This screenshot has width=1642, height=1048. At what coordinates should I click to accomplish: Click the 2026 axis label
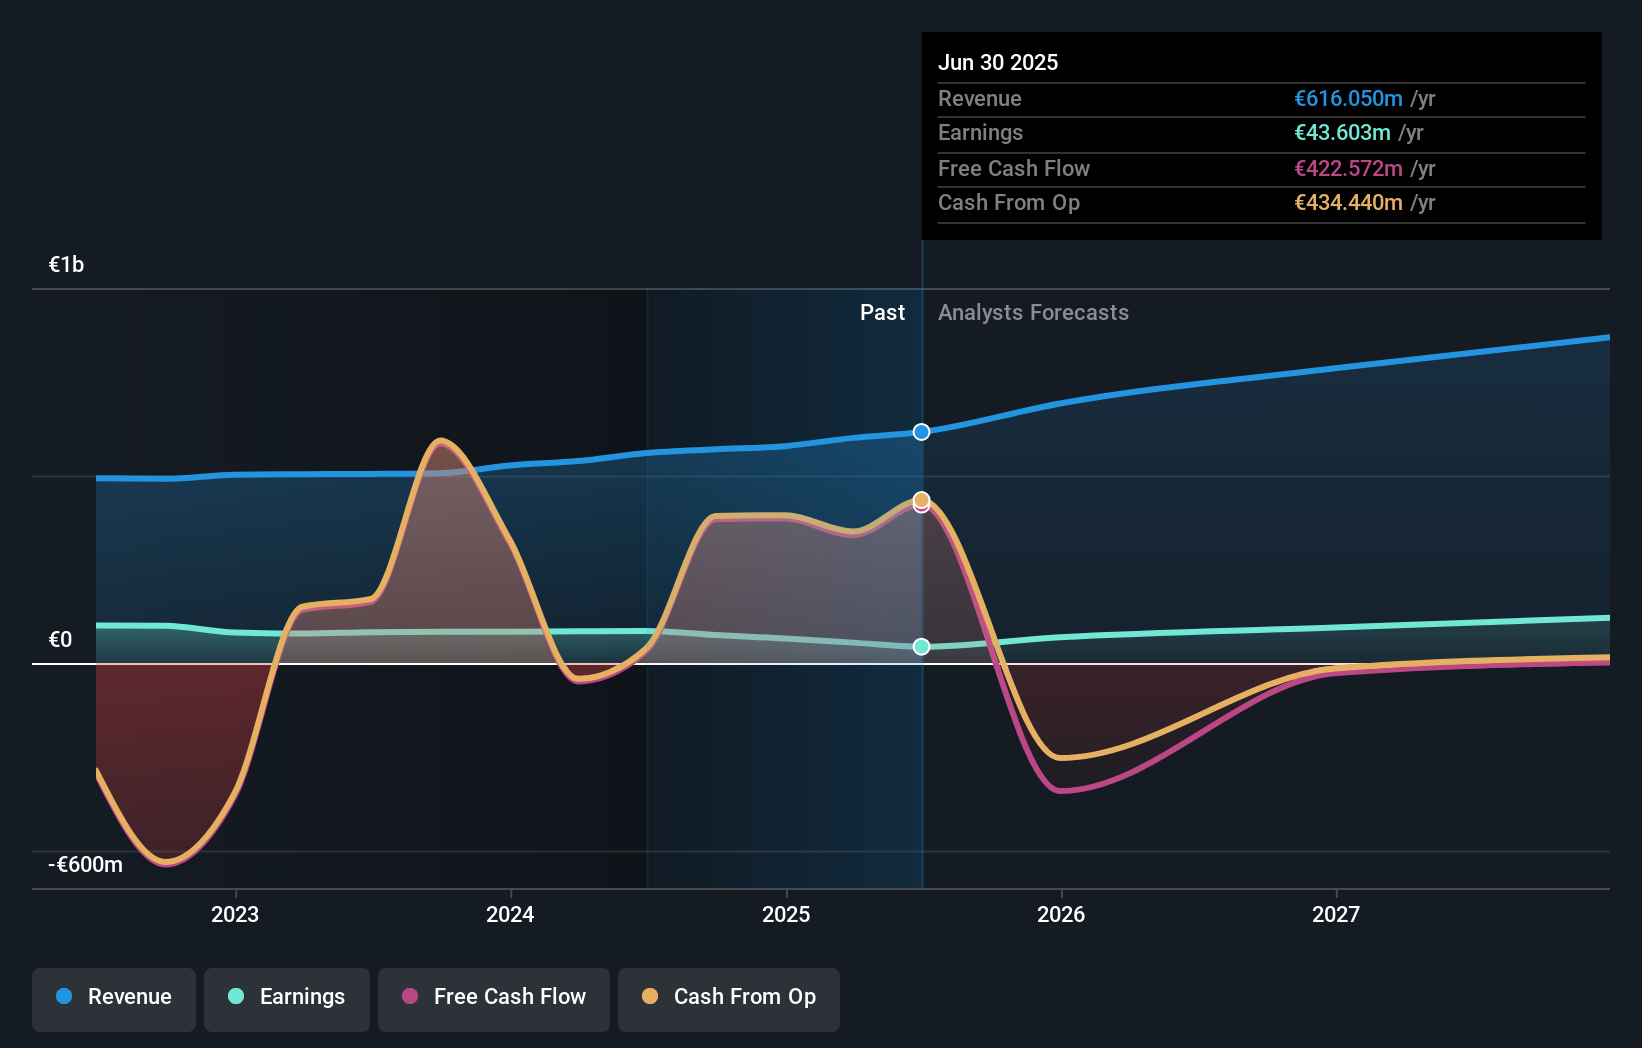1062,914
